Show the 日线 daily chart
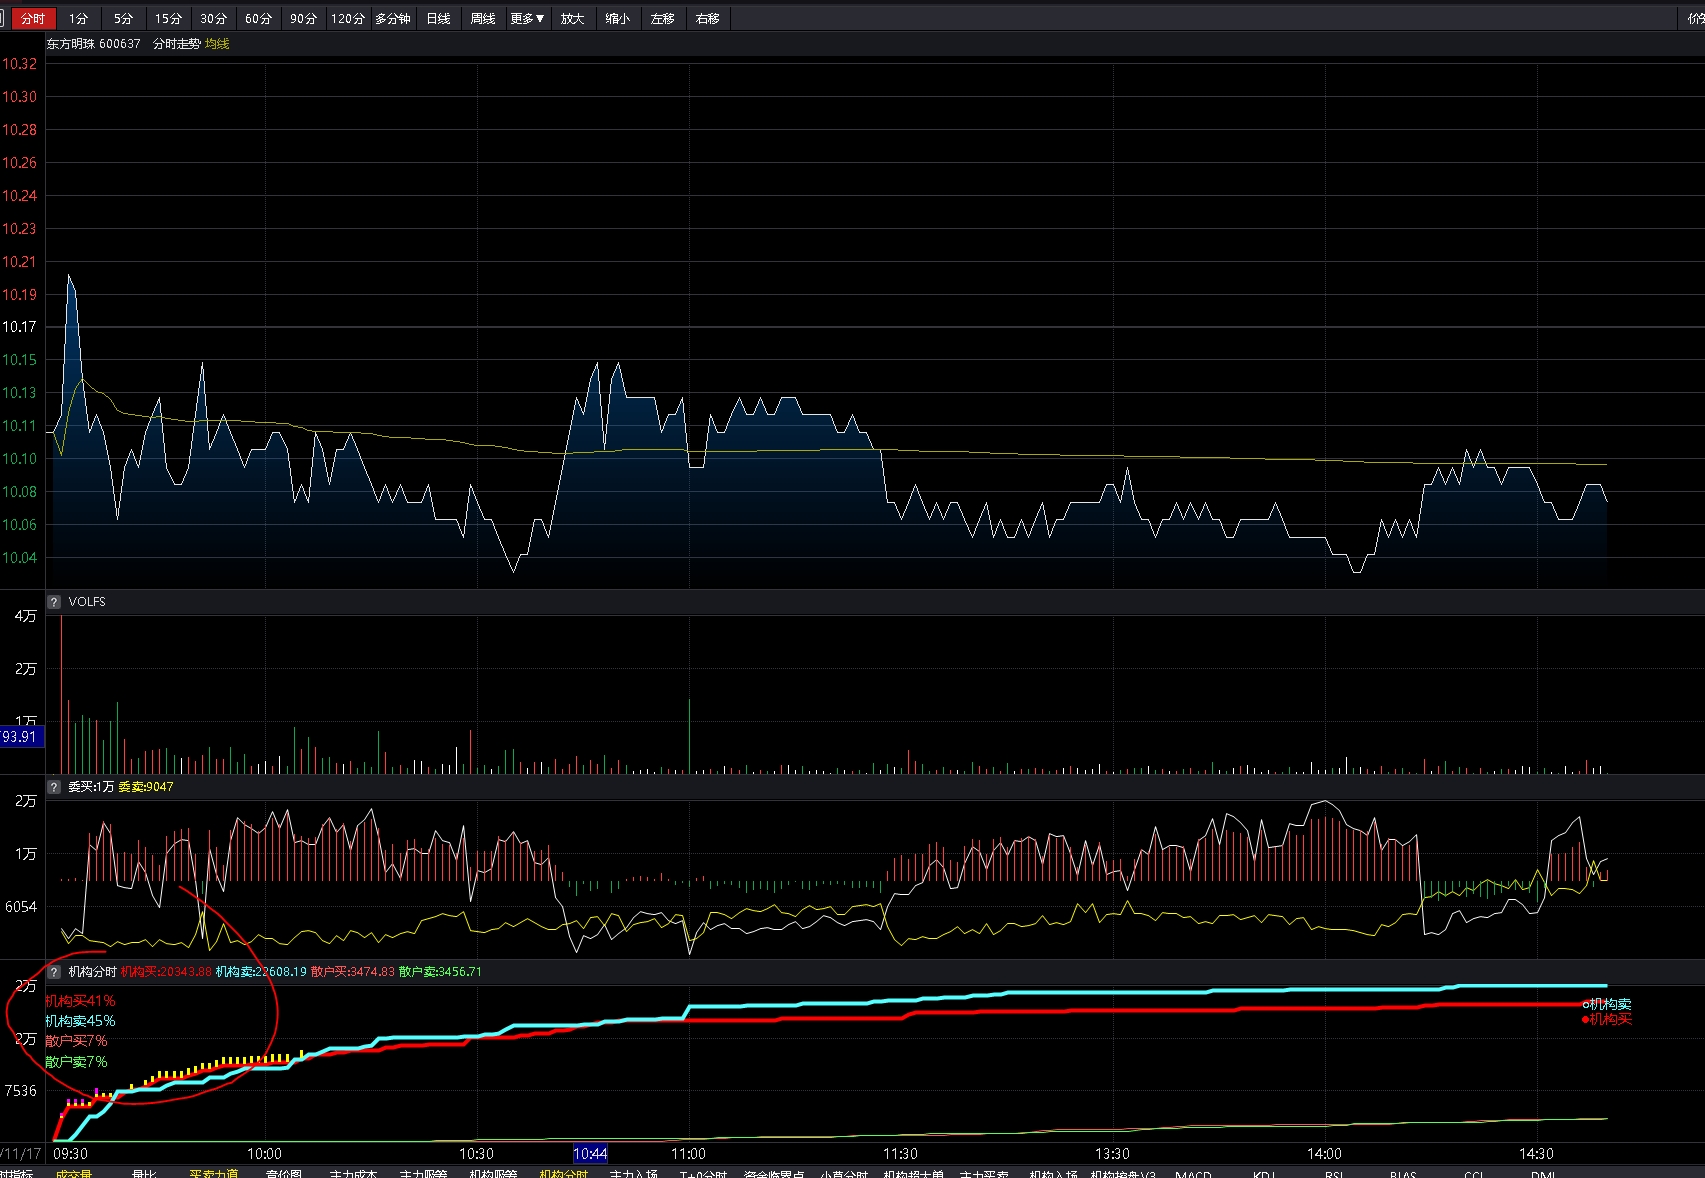This screenshot has width=1705, height=1178. click(438, 19)
